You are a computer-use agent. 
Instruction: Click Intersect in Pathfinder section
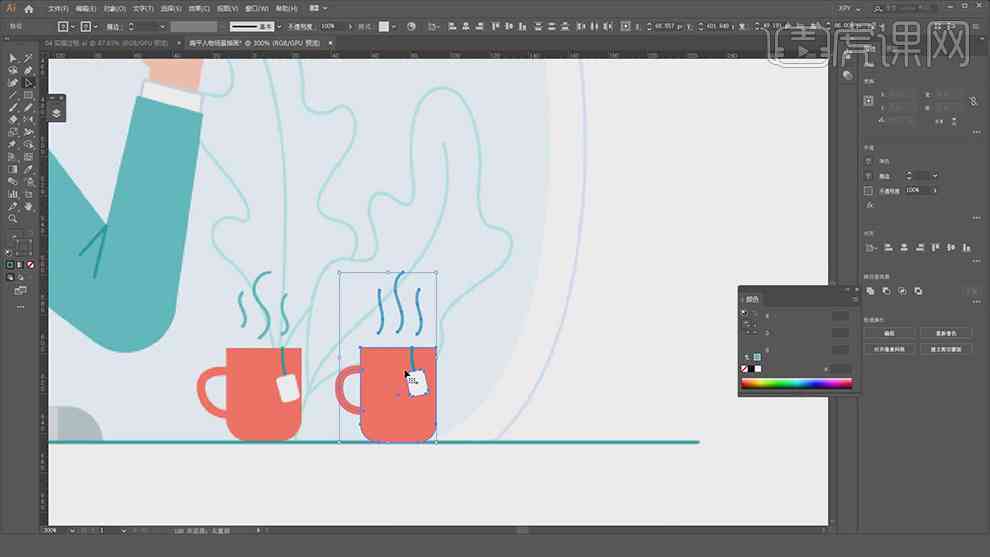[x=902, y=291]
